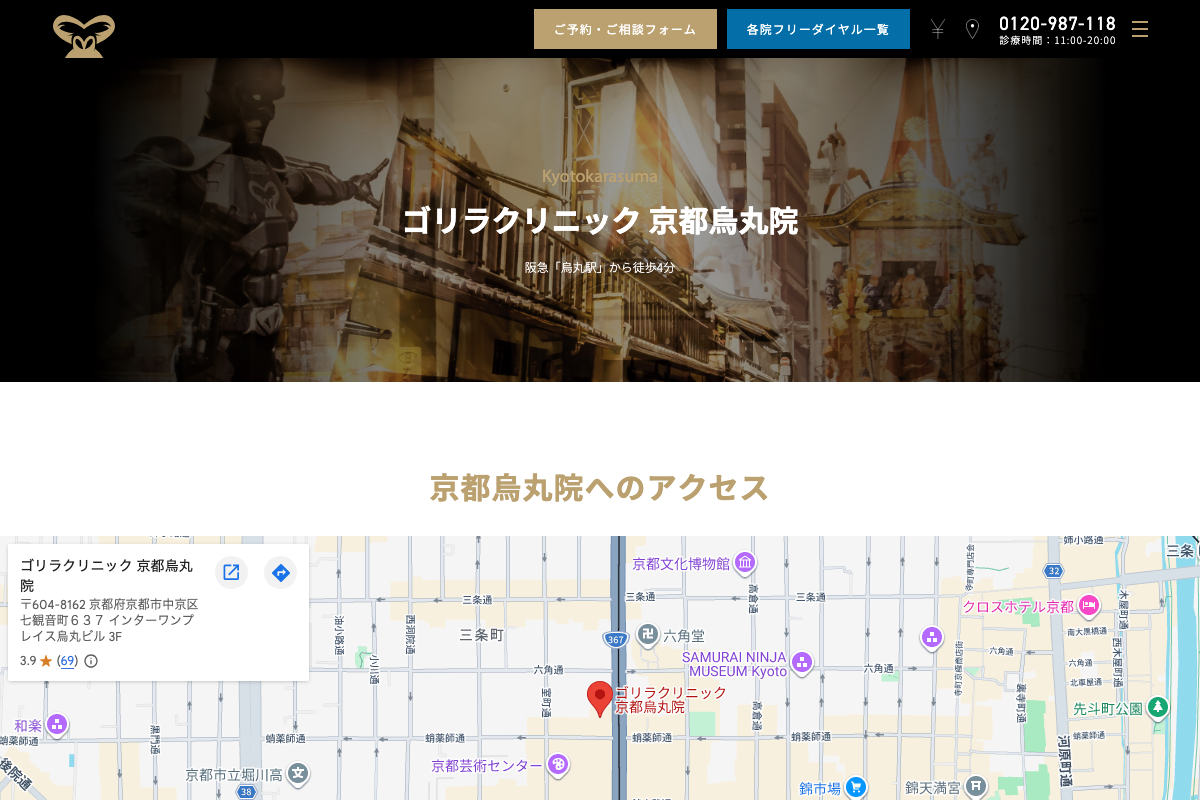Click the location pin icon in the header
The image size is (1200, 800).
click(x=972, y=29)
